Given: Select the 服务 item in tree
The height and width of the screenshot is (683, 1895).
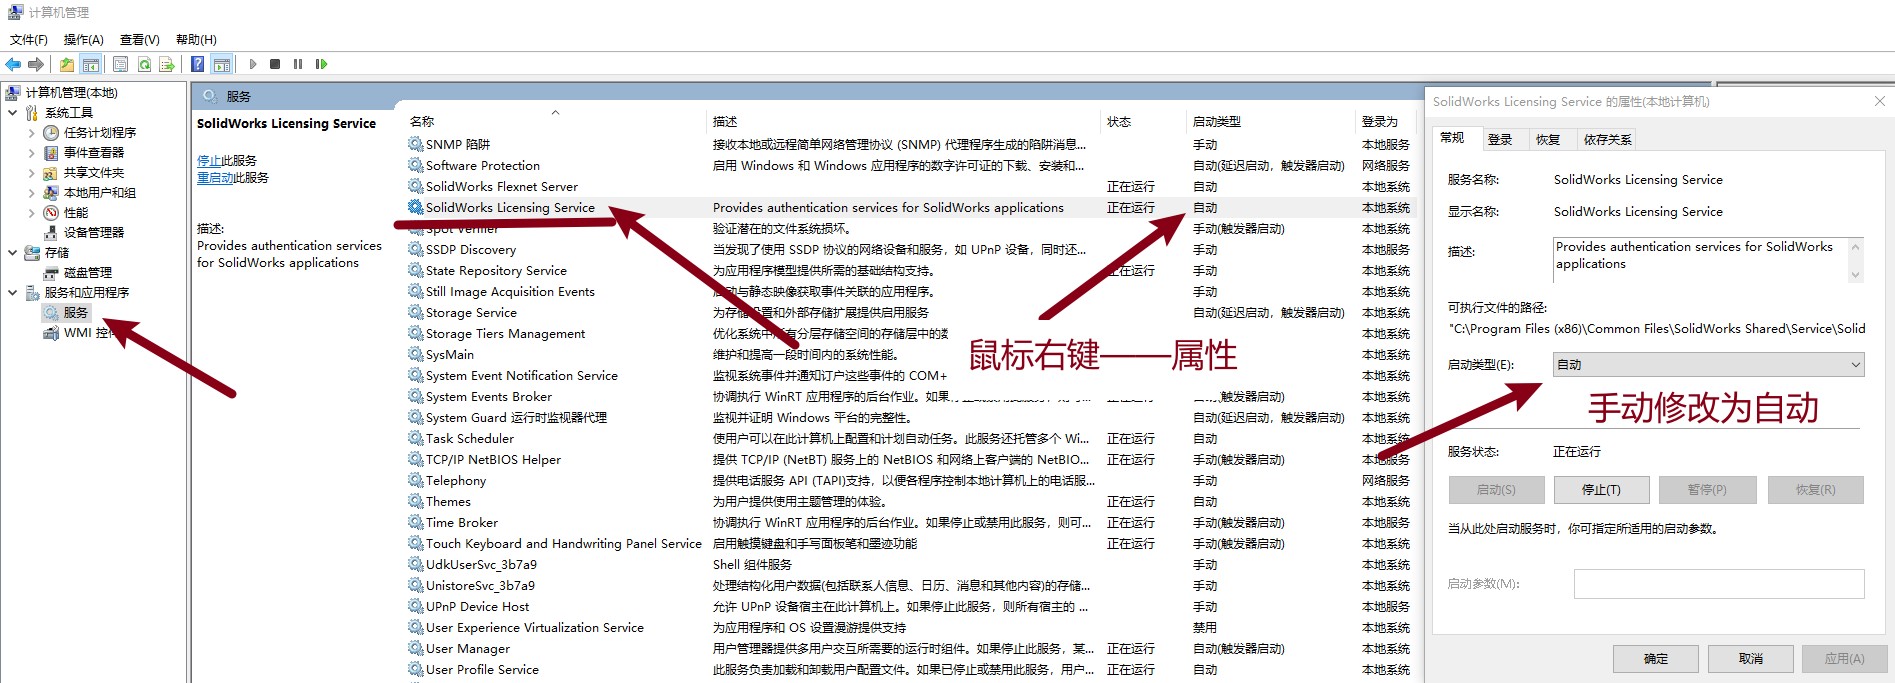Looking at the screenshot, I should pyautogui.click(x=76, y=312).
